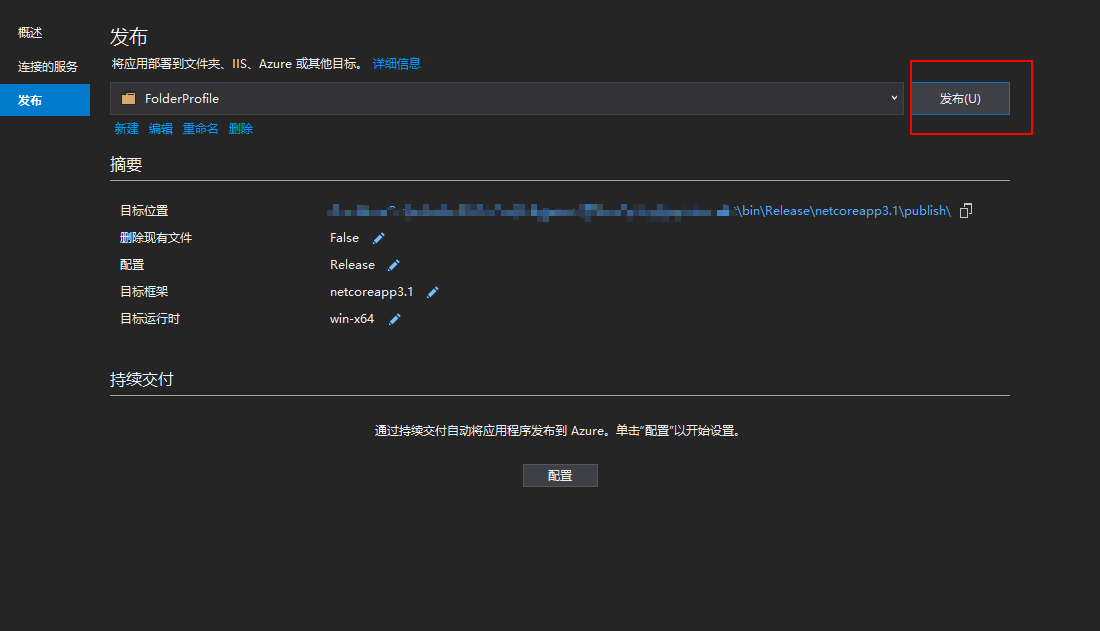
Task: Edit the netcoreapp3.1 target framework pencil
Action: pos(432,292)
